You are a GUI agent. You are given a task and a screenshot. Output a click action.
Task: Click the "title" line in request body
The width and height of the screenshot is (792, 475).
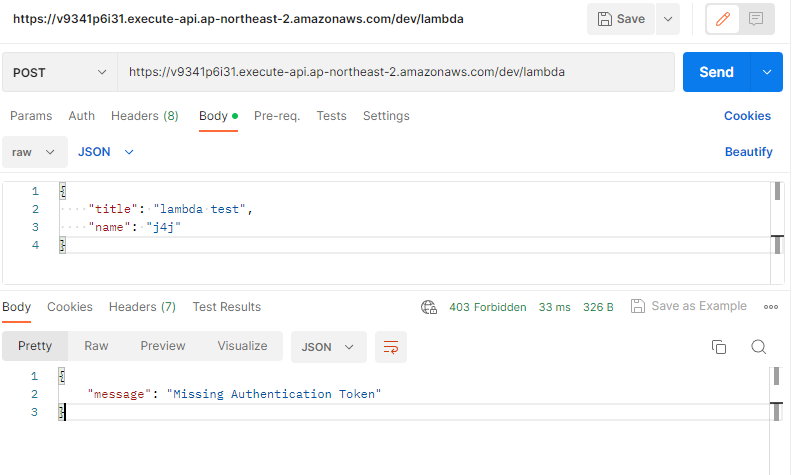tap(170, 209)
